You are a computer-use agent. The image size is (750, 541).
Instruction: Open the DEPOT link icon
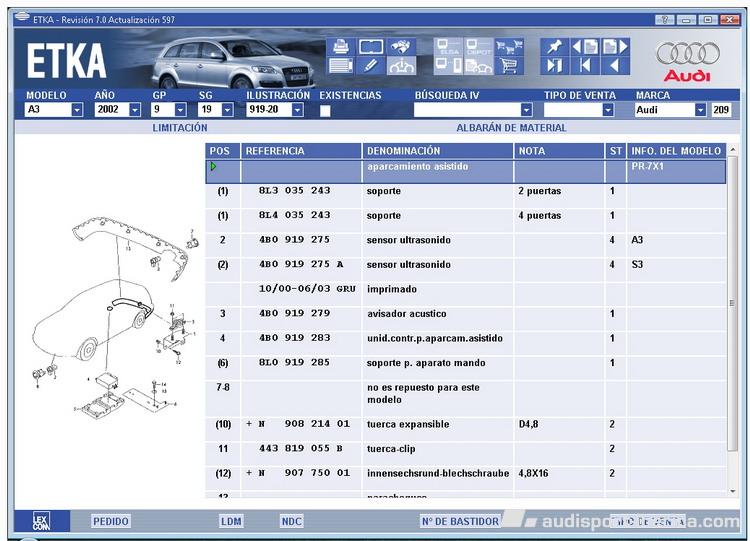click(x=478, y=47)
